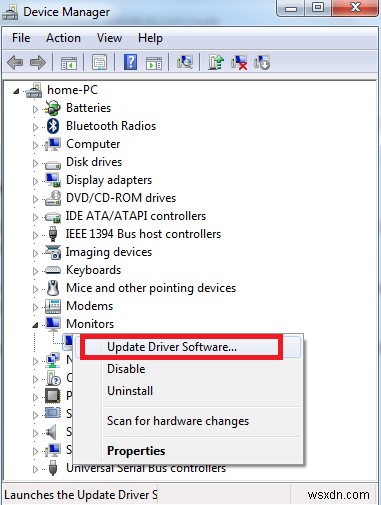Expand the Display adapters node arrow
381x505 pixels.
point(35,181)
